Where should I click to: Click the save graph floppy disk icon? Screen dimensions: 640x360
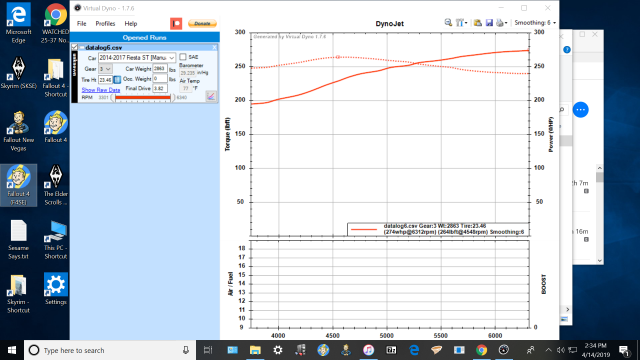(x=489, y=23)
